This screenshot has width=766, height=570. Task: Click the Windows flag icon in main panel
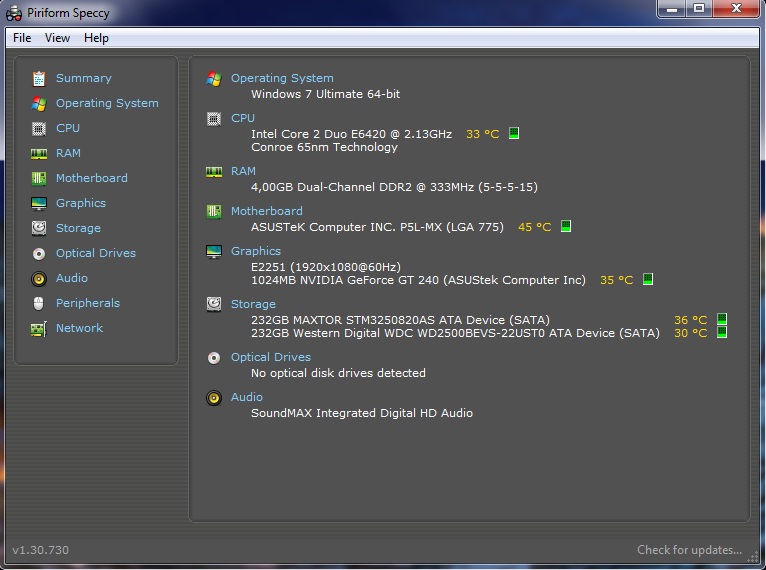click(x=214, y=78)
